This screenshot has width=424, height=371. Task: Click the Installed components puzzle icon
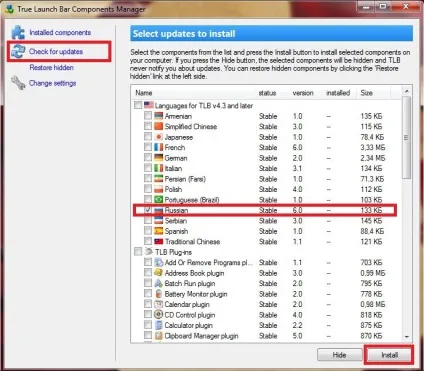[18, 33]
